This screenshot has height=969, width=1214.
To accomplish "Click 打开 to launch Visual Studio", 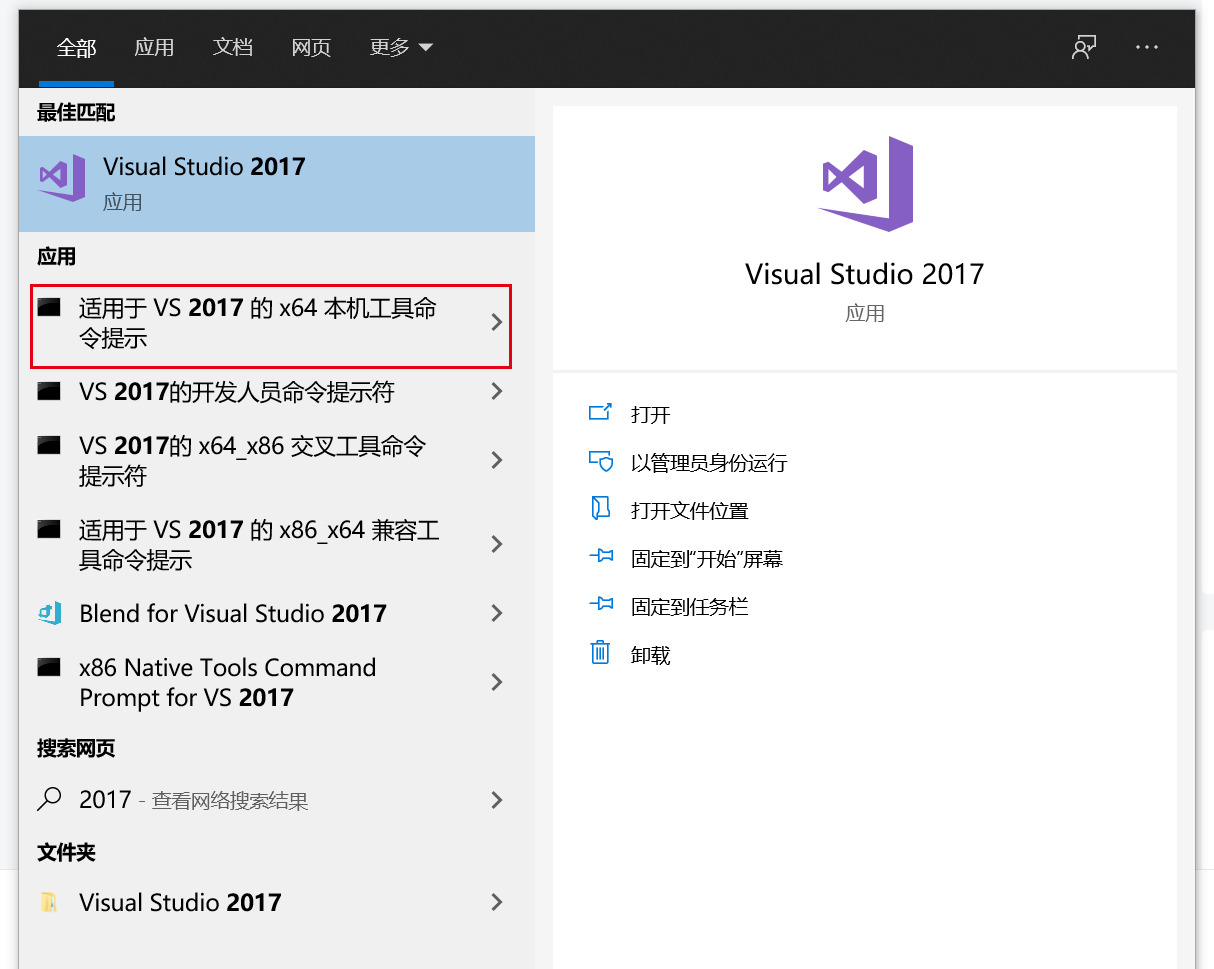I will (651, 414).
